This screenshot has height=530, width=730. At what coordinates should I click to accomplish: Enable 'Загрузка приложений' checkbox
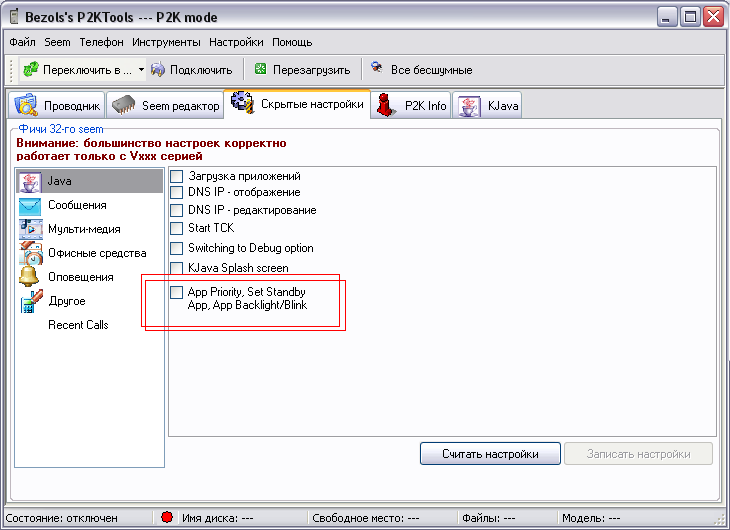pyautogui.click(x=176, y=176)
